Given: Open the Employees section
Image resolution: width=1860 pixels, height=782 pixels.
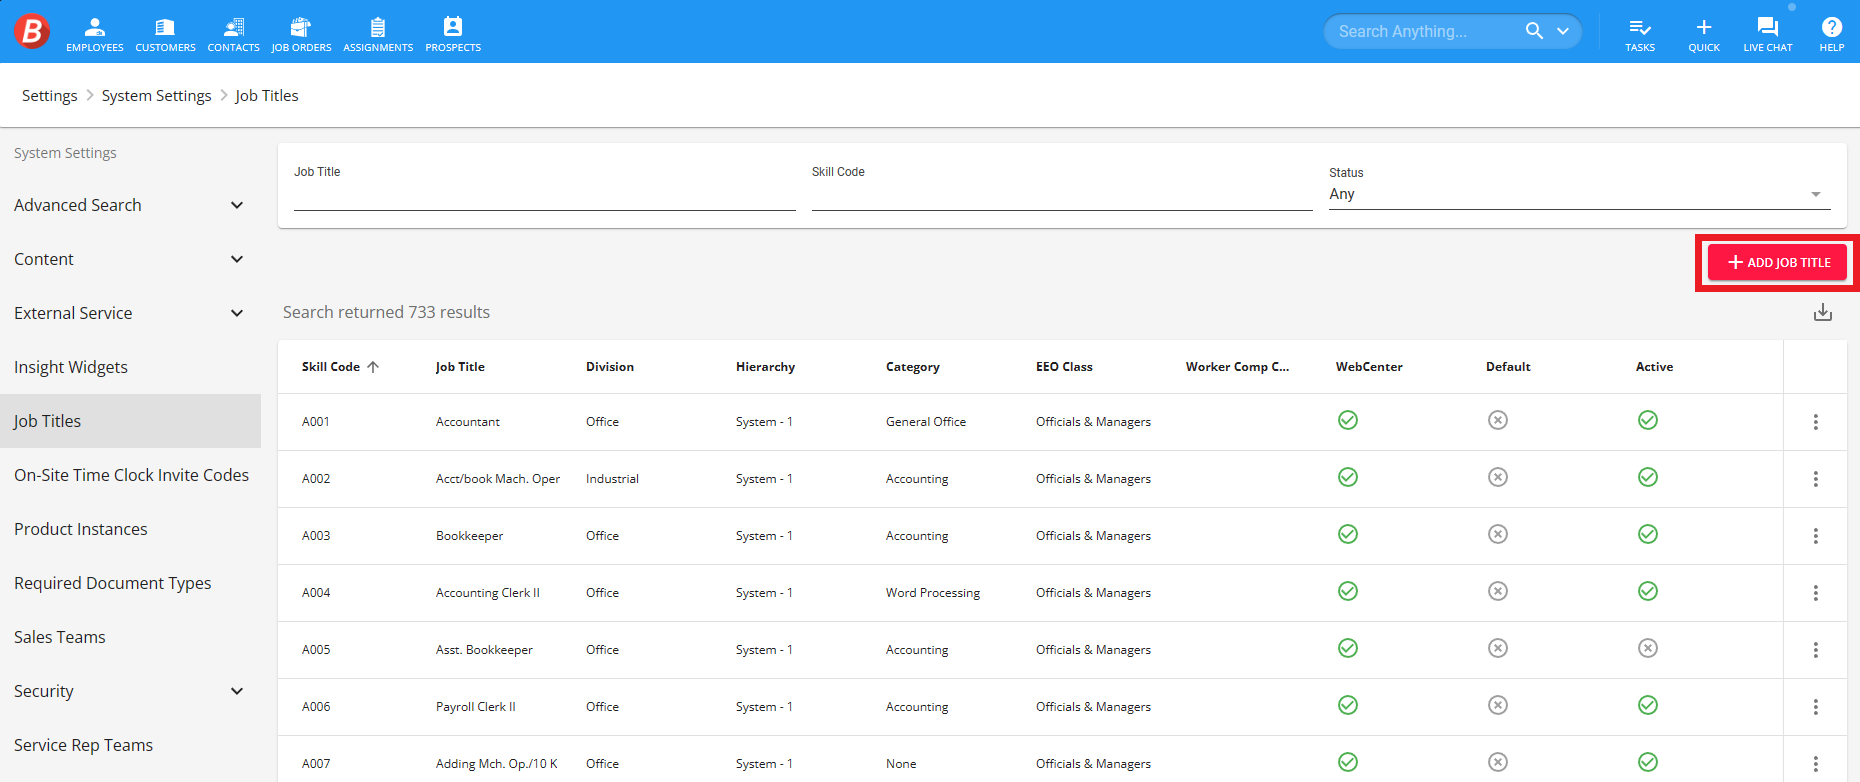Looking at the screenshot, I should (x=95, y=34).
